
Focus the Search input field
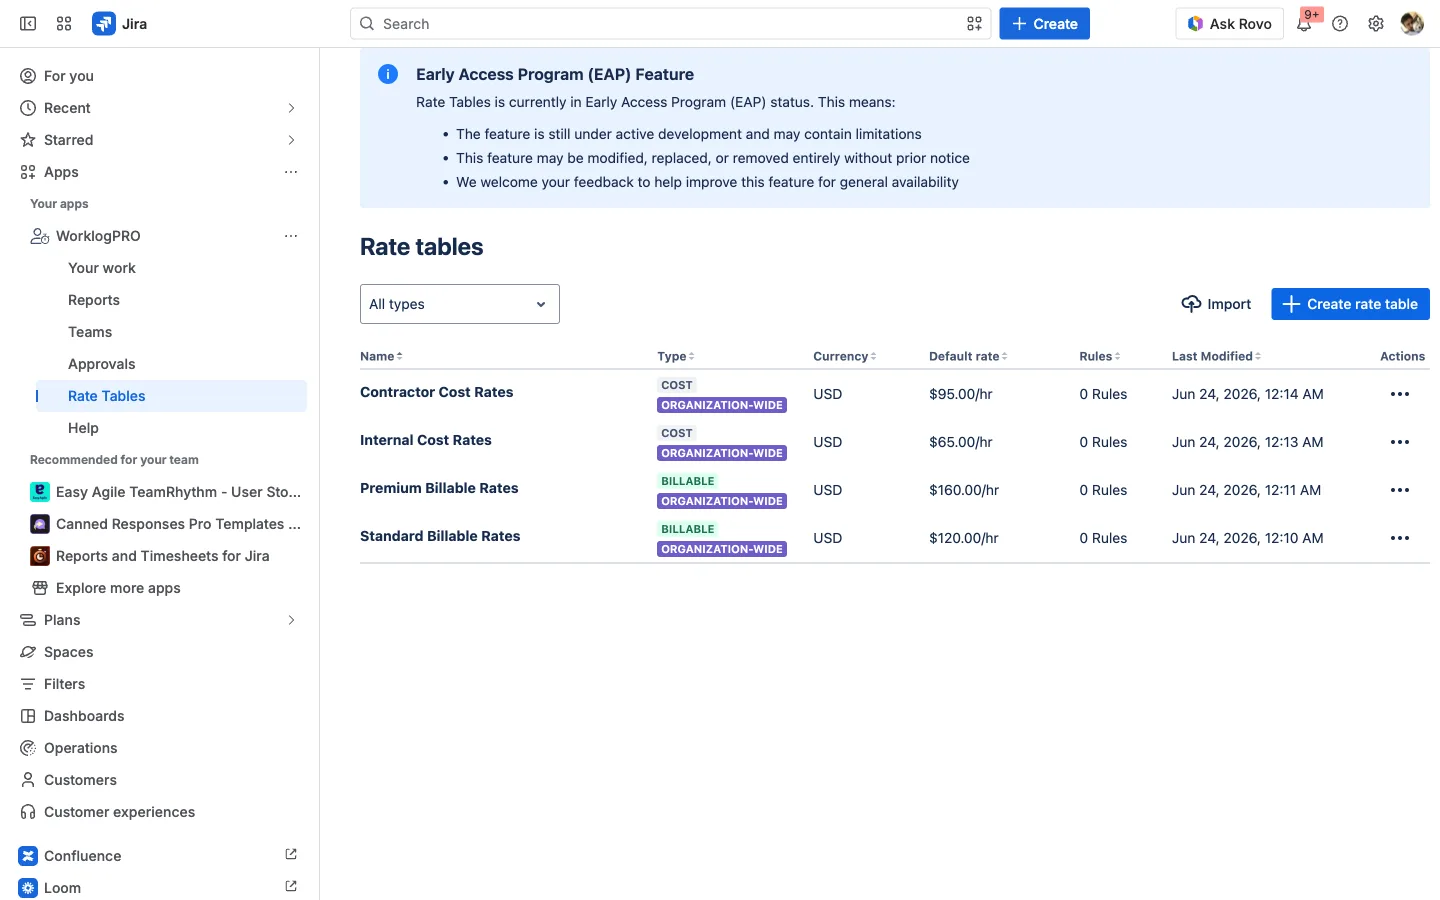click(670, 24)
